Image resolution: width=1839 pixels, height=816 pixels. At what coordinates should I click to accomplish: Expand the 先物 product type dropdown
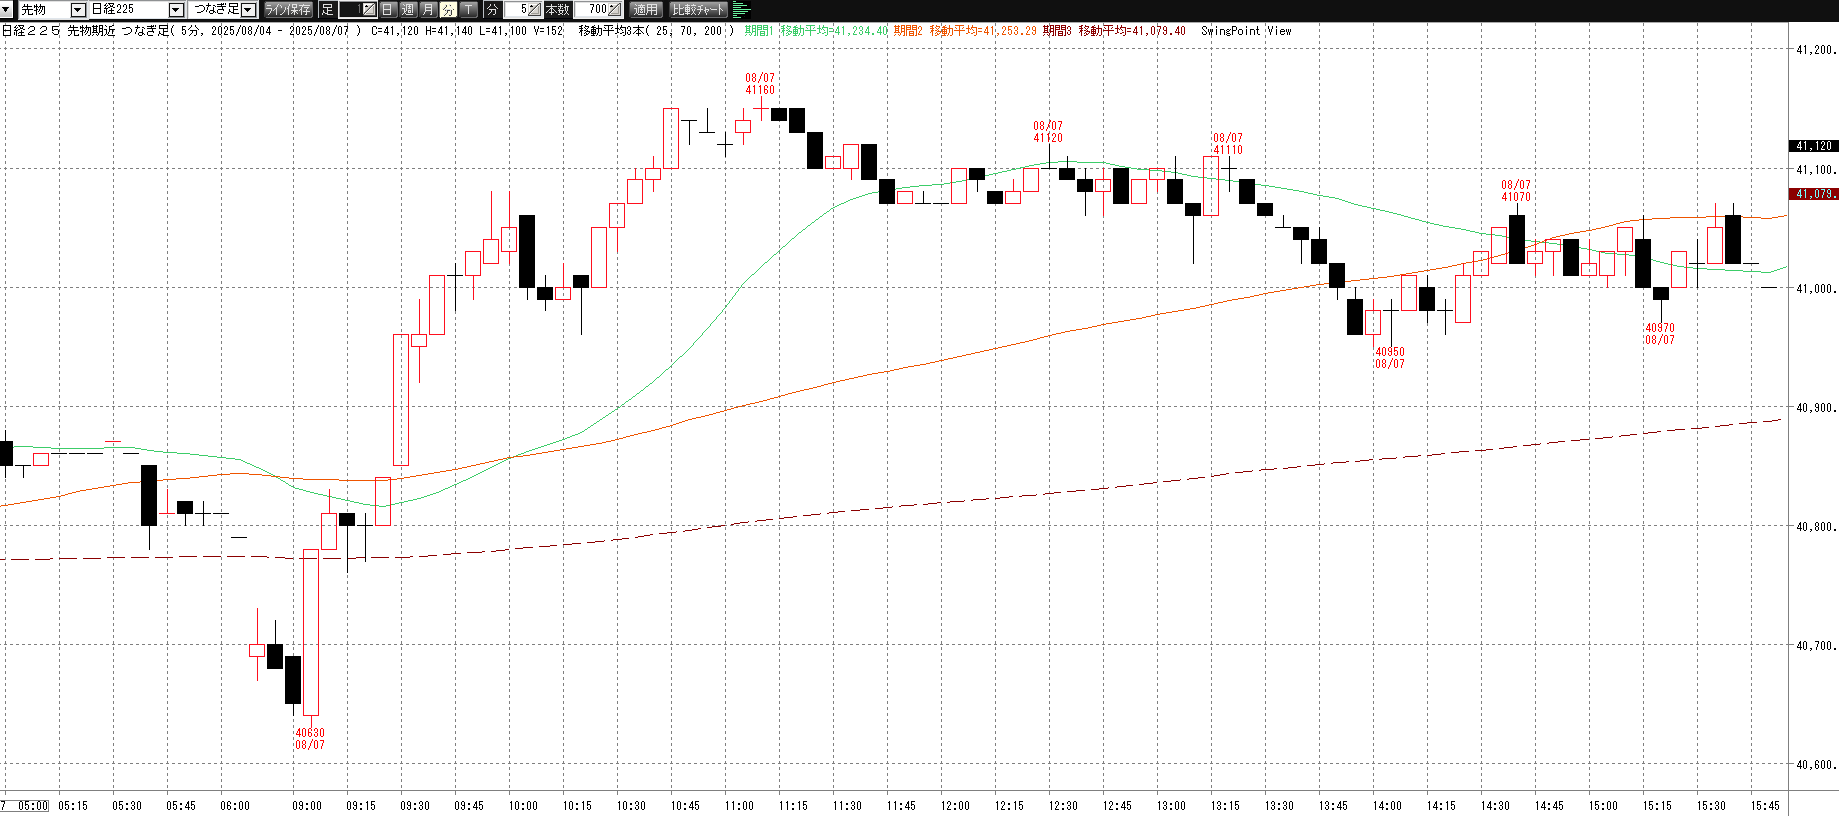pyautogui.click(x=78, y=10)
